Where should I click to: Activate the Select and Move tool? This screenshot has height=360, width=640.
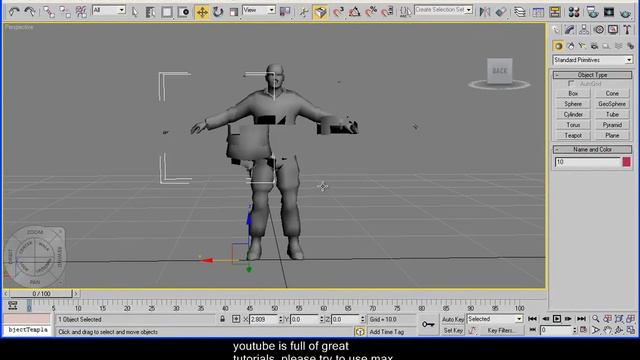point(202,12)
